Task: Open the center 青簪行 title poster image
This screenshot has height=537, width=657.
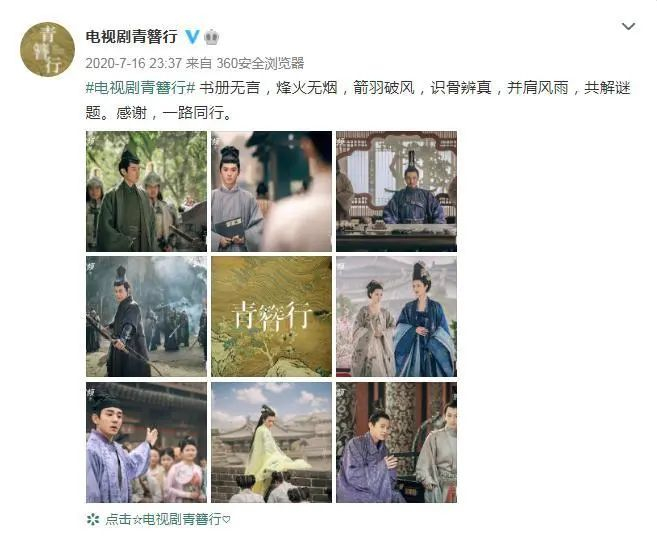Action: 272,317
